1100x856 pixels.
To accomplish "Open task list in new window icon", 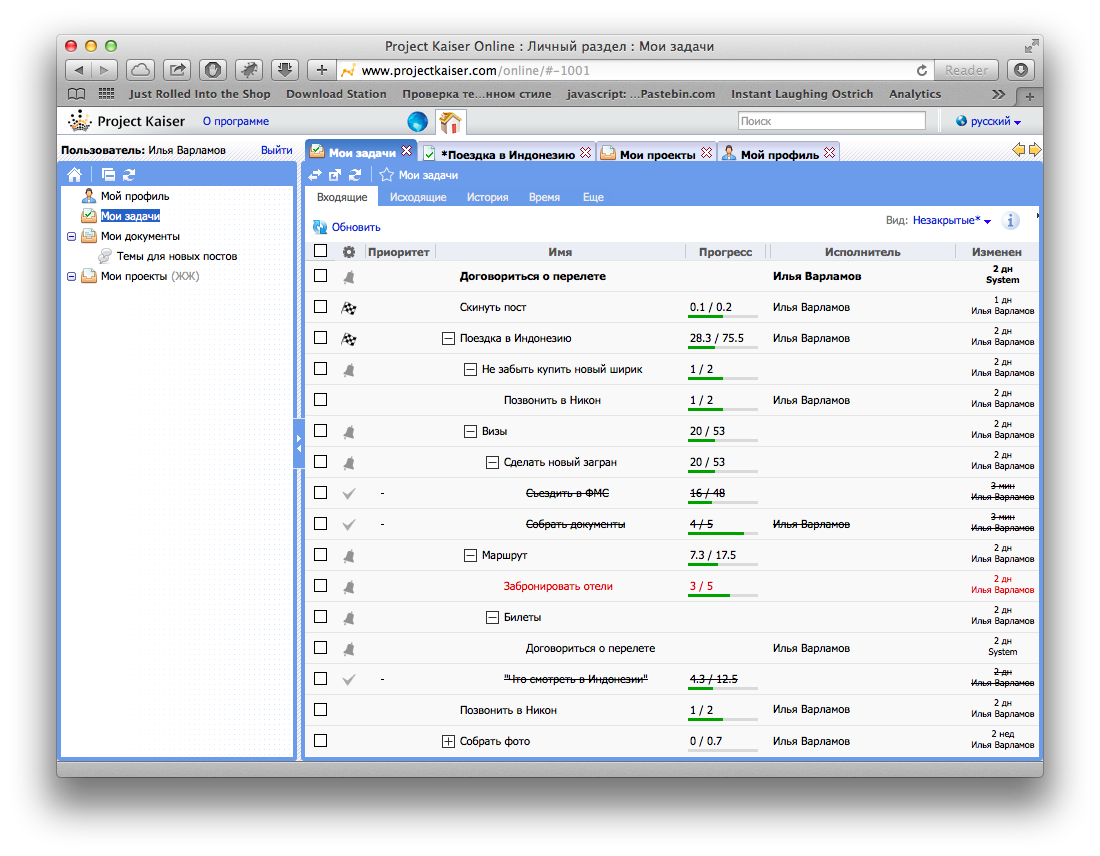I will [335, 175].
